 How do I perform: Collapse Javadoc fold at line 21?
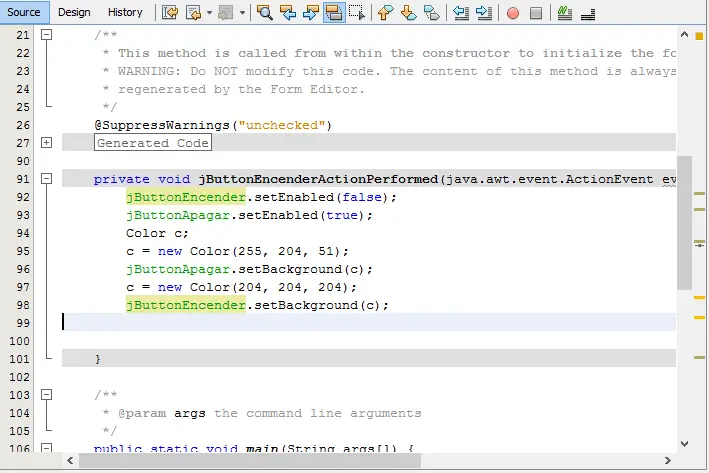tap(46, 34)
